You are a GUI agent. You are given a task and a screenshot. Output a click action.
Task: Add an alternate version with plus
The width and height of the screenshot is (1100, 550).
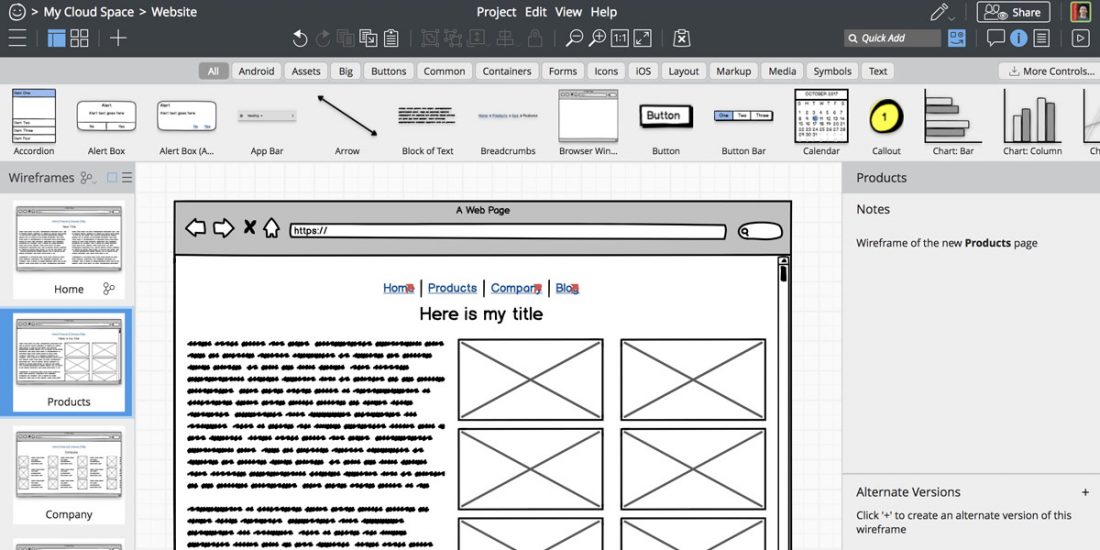pyautogui.click(x=1085, y=492)
